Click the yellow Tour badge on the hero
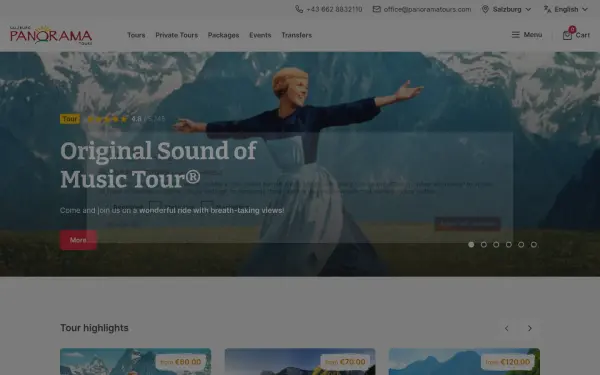 70,119
